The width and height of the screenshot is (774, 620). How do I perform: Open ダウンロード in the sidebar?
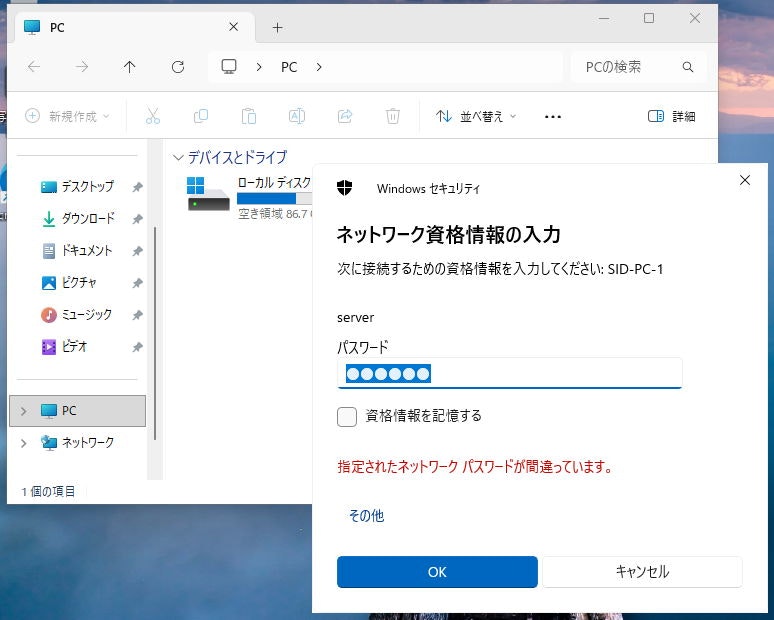point(88,218)
